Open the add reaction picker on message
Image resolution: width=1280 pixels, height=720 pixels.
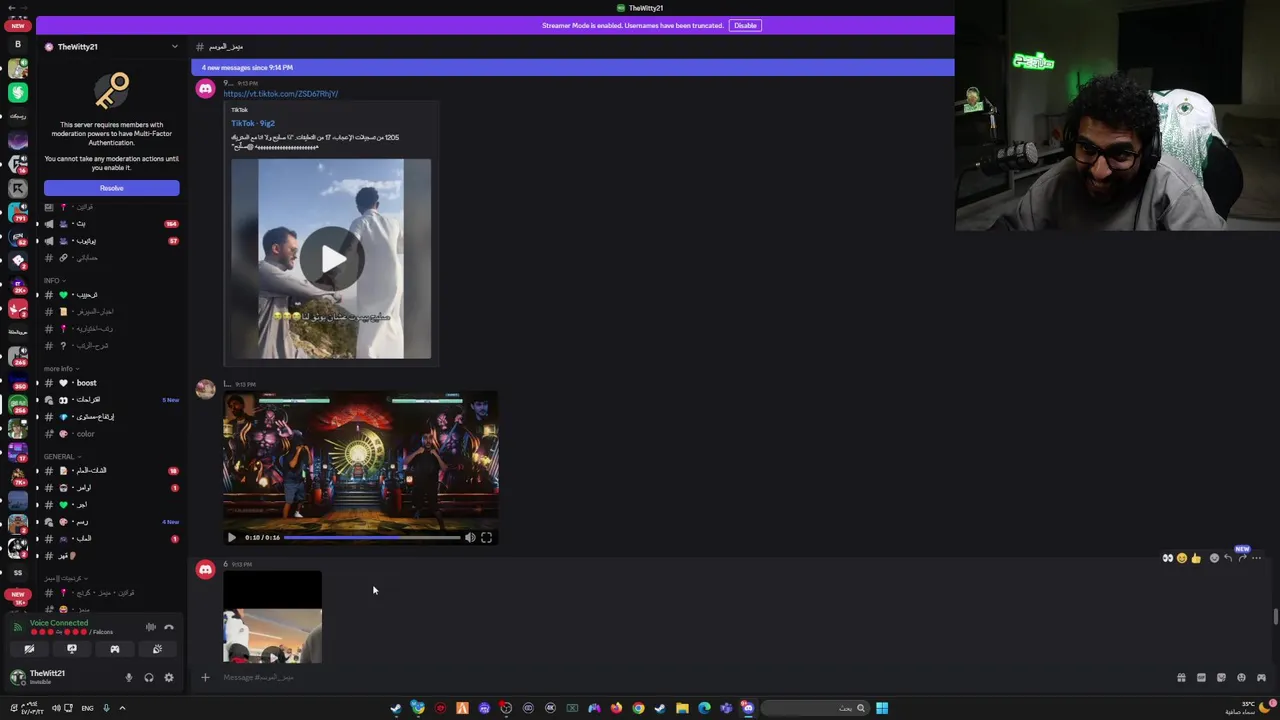click(1214, 558)
